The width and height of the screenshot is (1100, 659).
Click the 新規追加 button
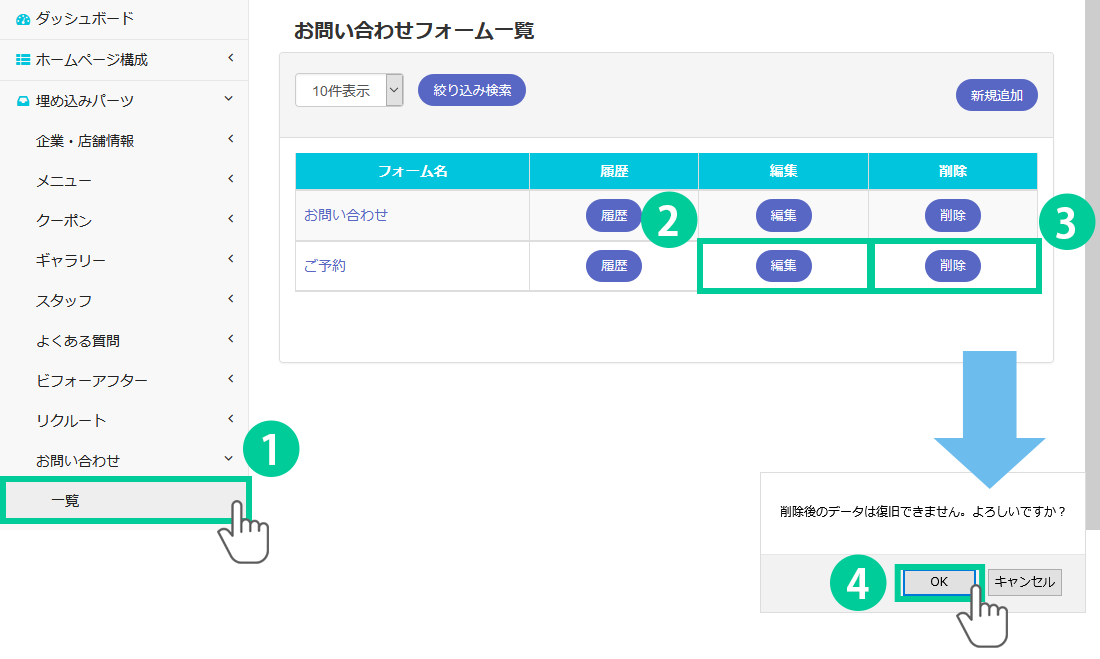point(996,96)
